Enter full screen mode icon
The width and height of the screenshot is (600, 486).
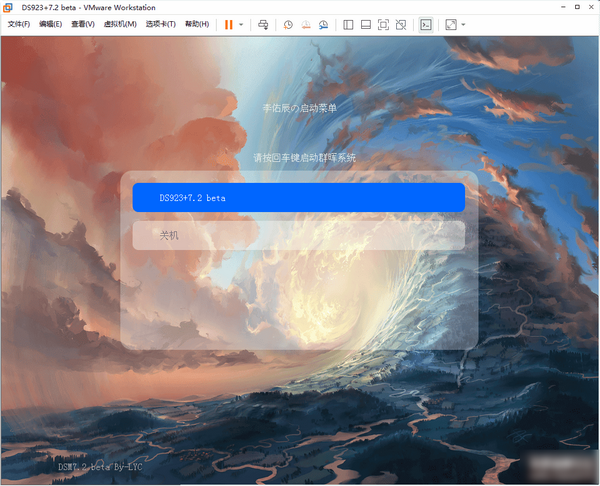pyautogui.click(x=383, y=25)
